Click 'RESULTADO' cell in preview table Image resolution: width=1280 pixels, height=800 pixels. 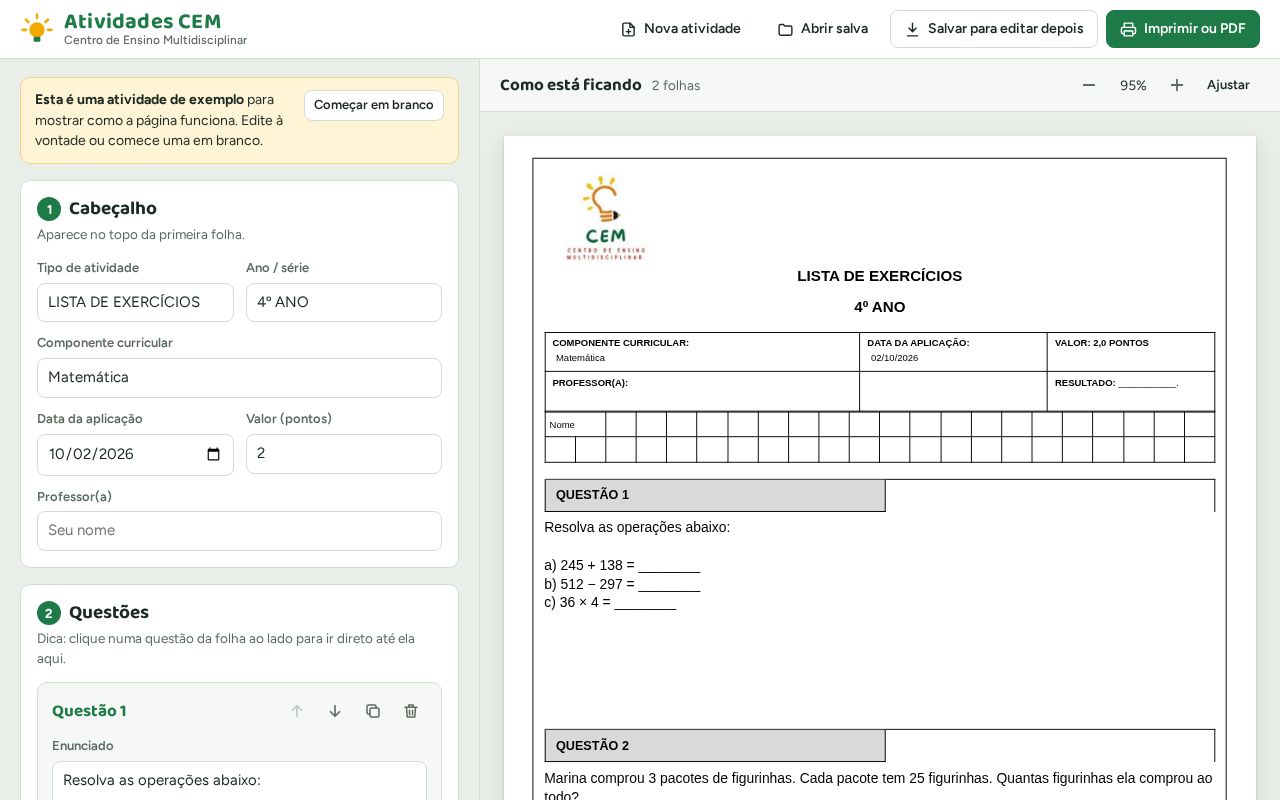pyautogui.click(x=1130, y=391)
